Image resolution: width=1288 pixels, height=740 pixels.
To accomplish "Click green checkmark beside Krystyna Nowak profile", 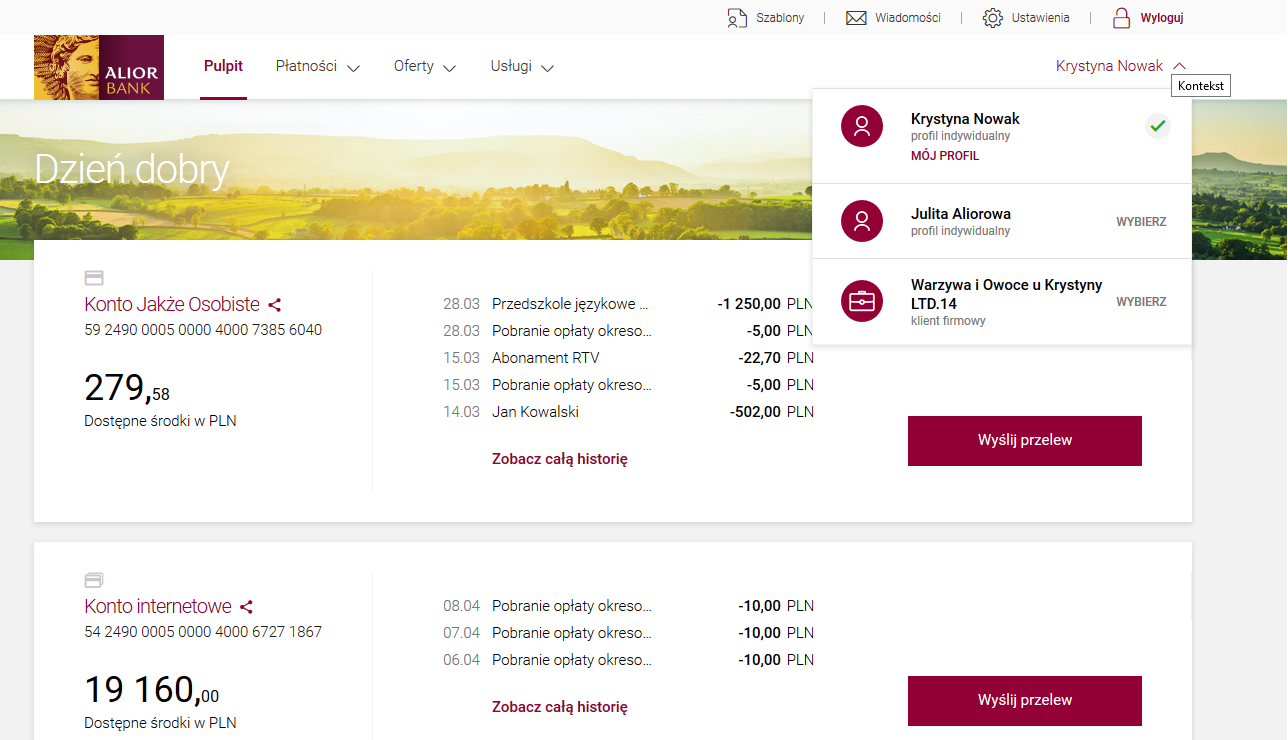I will coord(1158,126).
